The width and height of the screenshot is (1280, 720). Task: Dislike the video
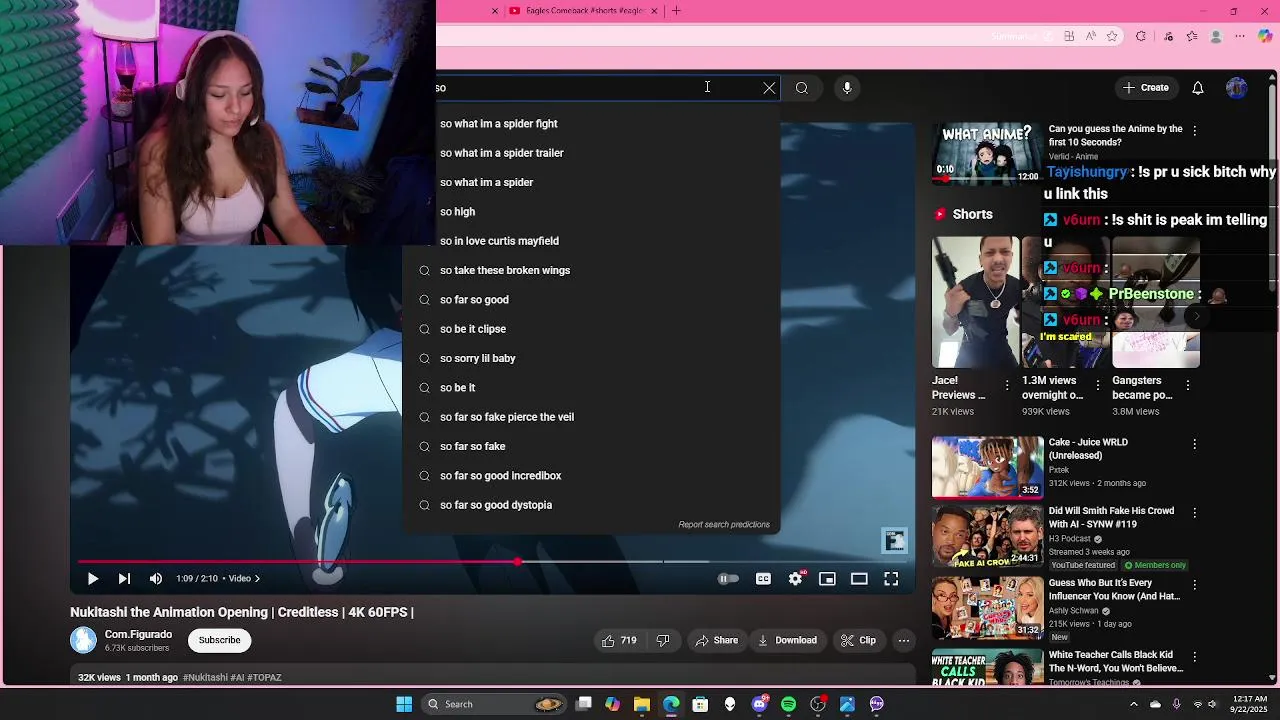click(x=662, y=640)
